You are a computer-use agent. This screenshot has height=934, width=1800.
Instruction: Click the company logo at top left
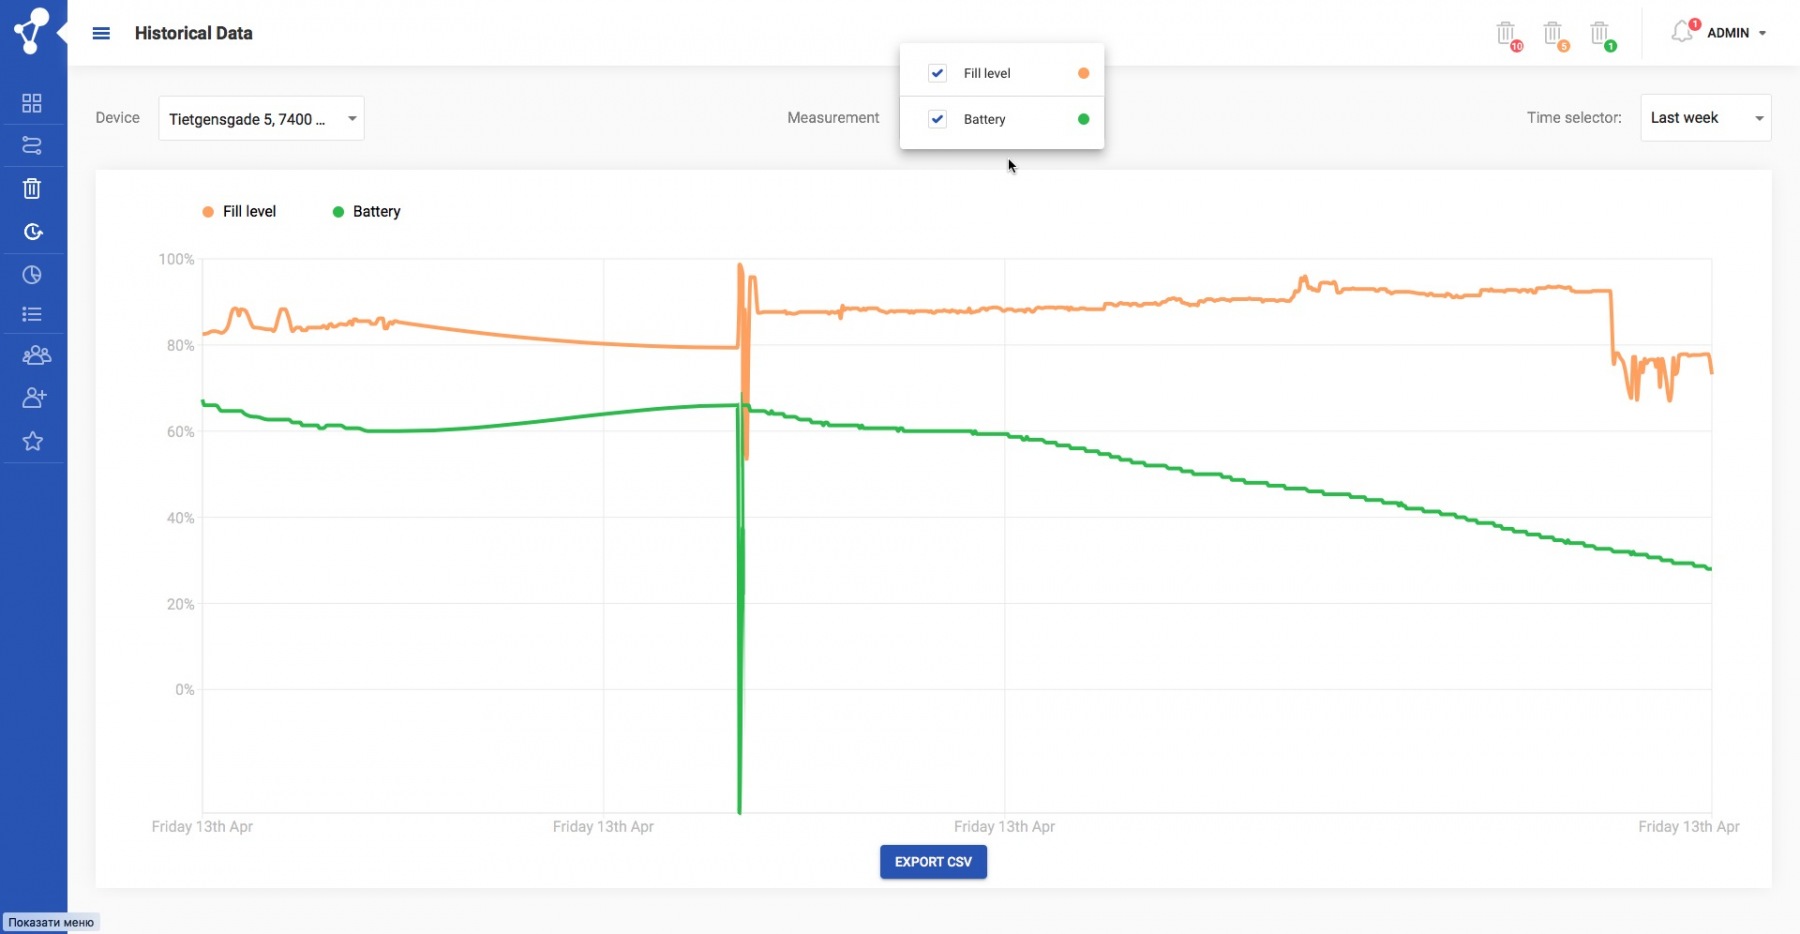31,30
